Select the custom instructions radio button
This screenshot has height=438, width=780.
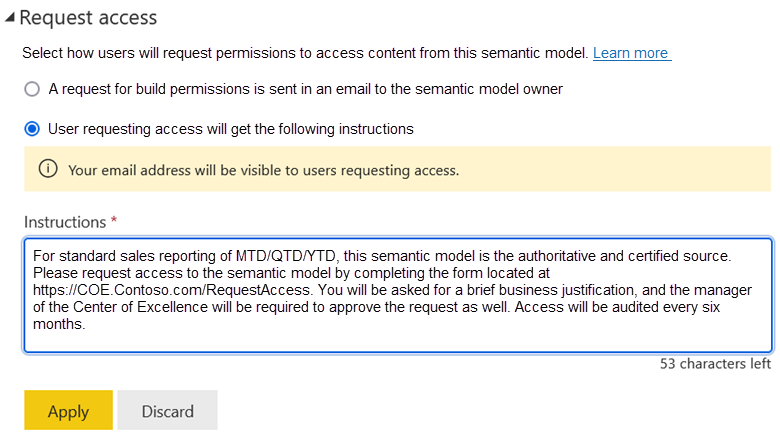(32, 129)
